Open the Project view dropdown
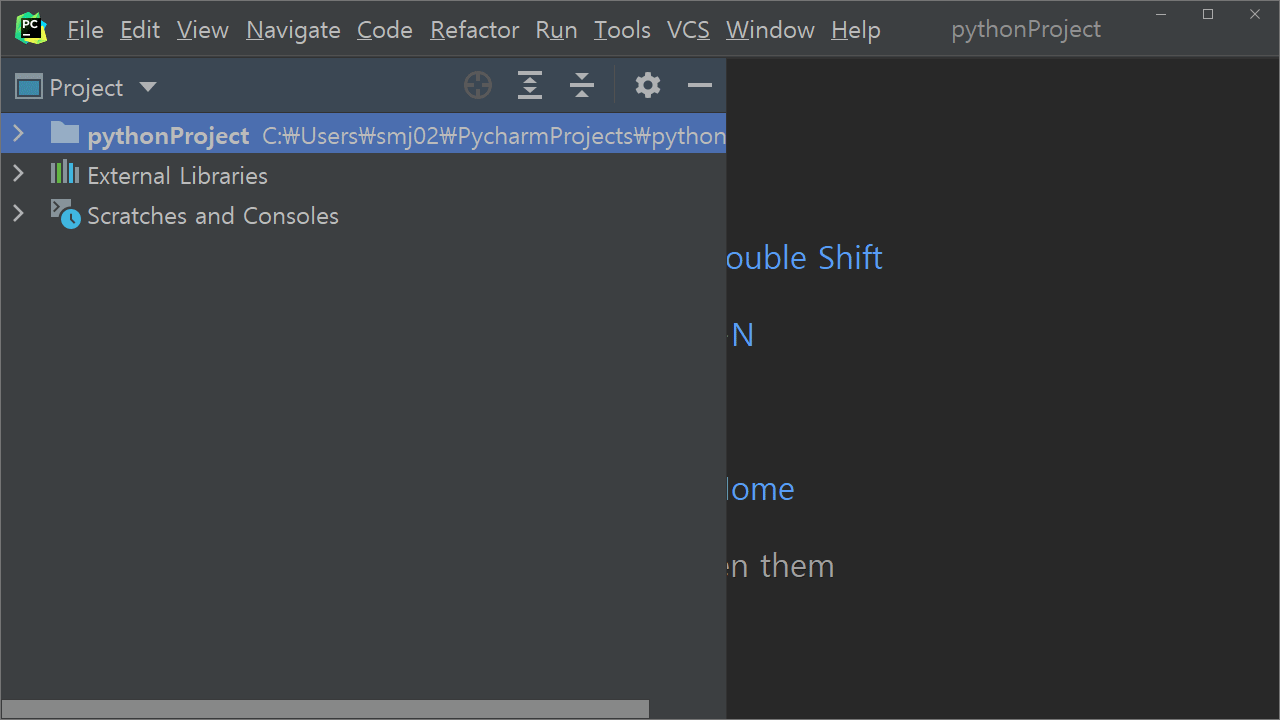 tap(148, 87)
